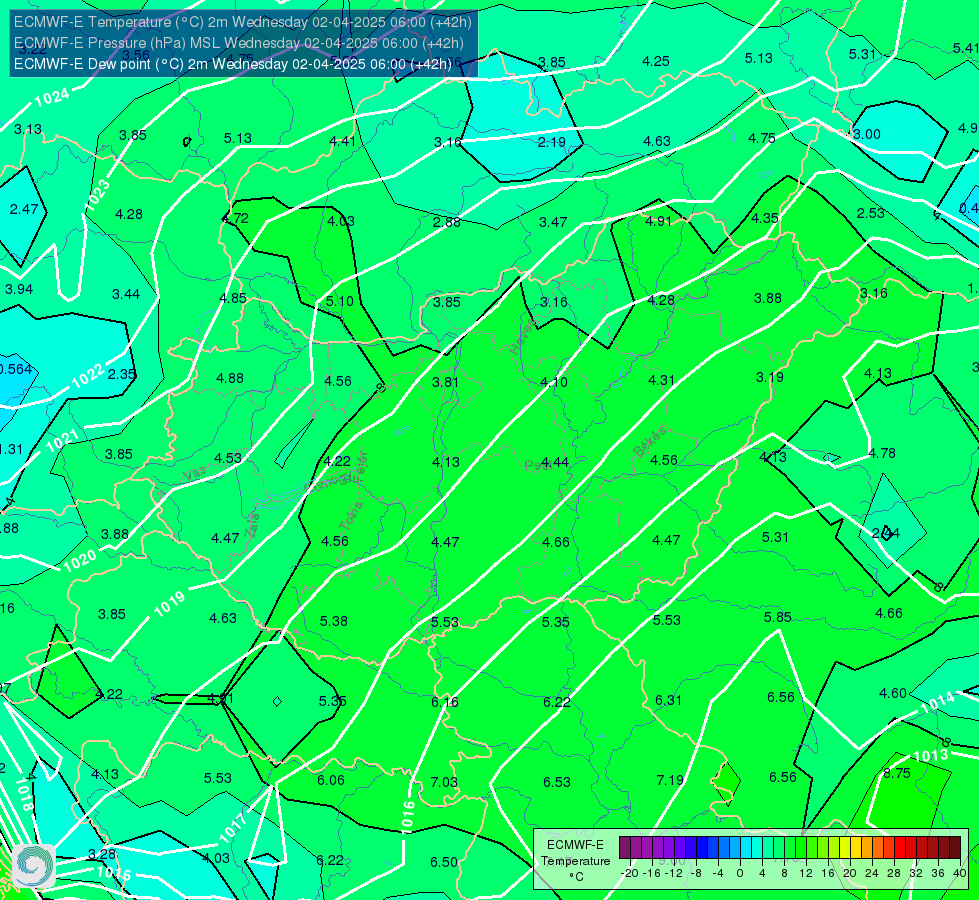Click the 4.25 temperature value
This screenshot has height=900, width=979.
pos(656,61)
